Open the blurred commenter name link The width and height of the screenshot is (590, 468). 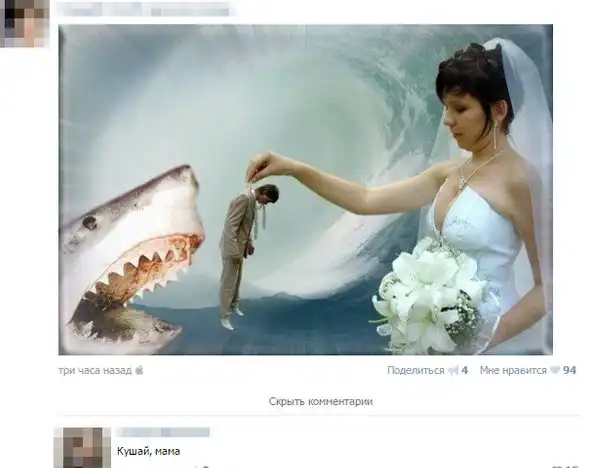coord(163,432)
